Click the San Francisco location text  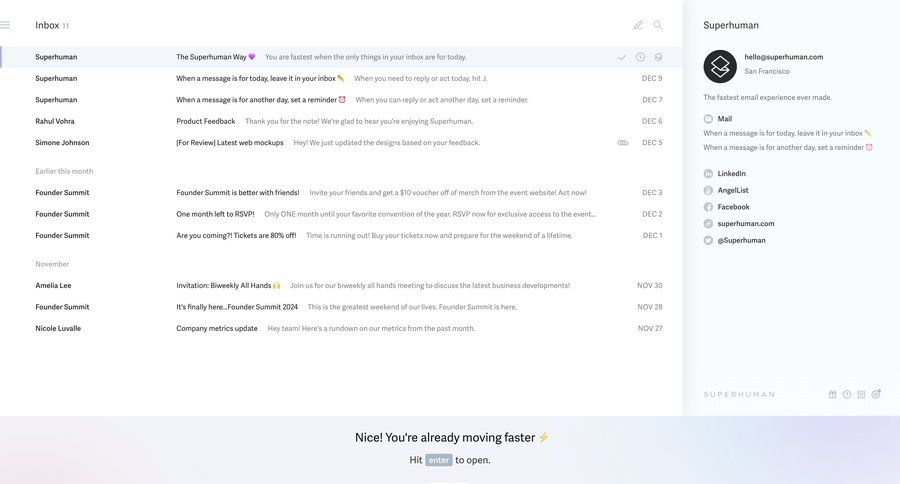[767, 71]
